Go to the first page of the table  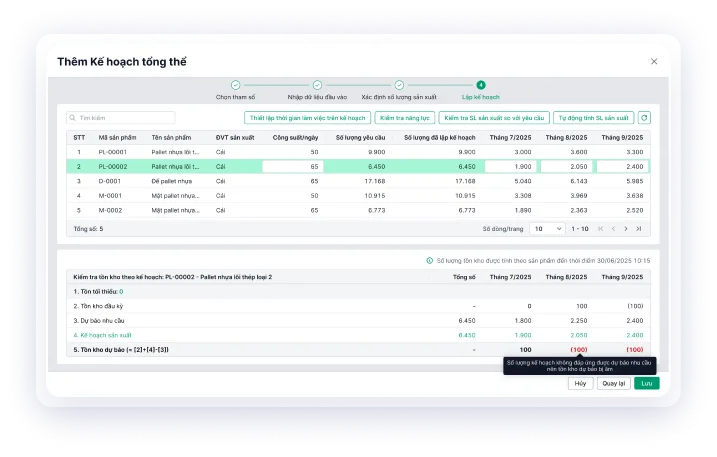[x=601, y=229]
